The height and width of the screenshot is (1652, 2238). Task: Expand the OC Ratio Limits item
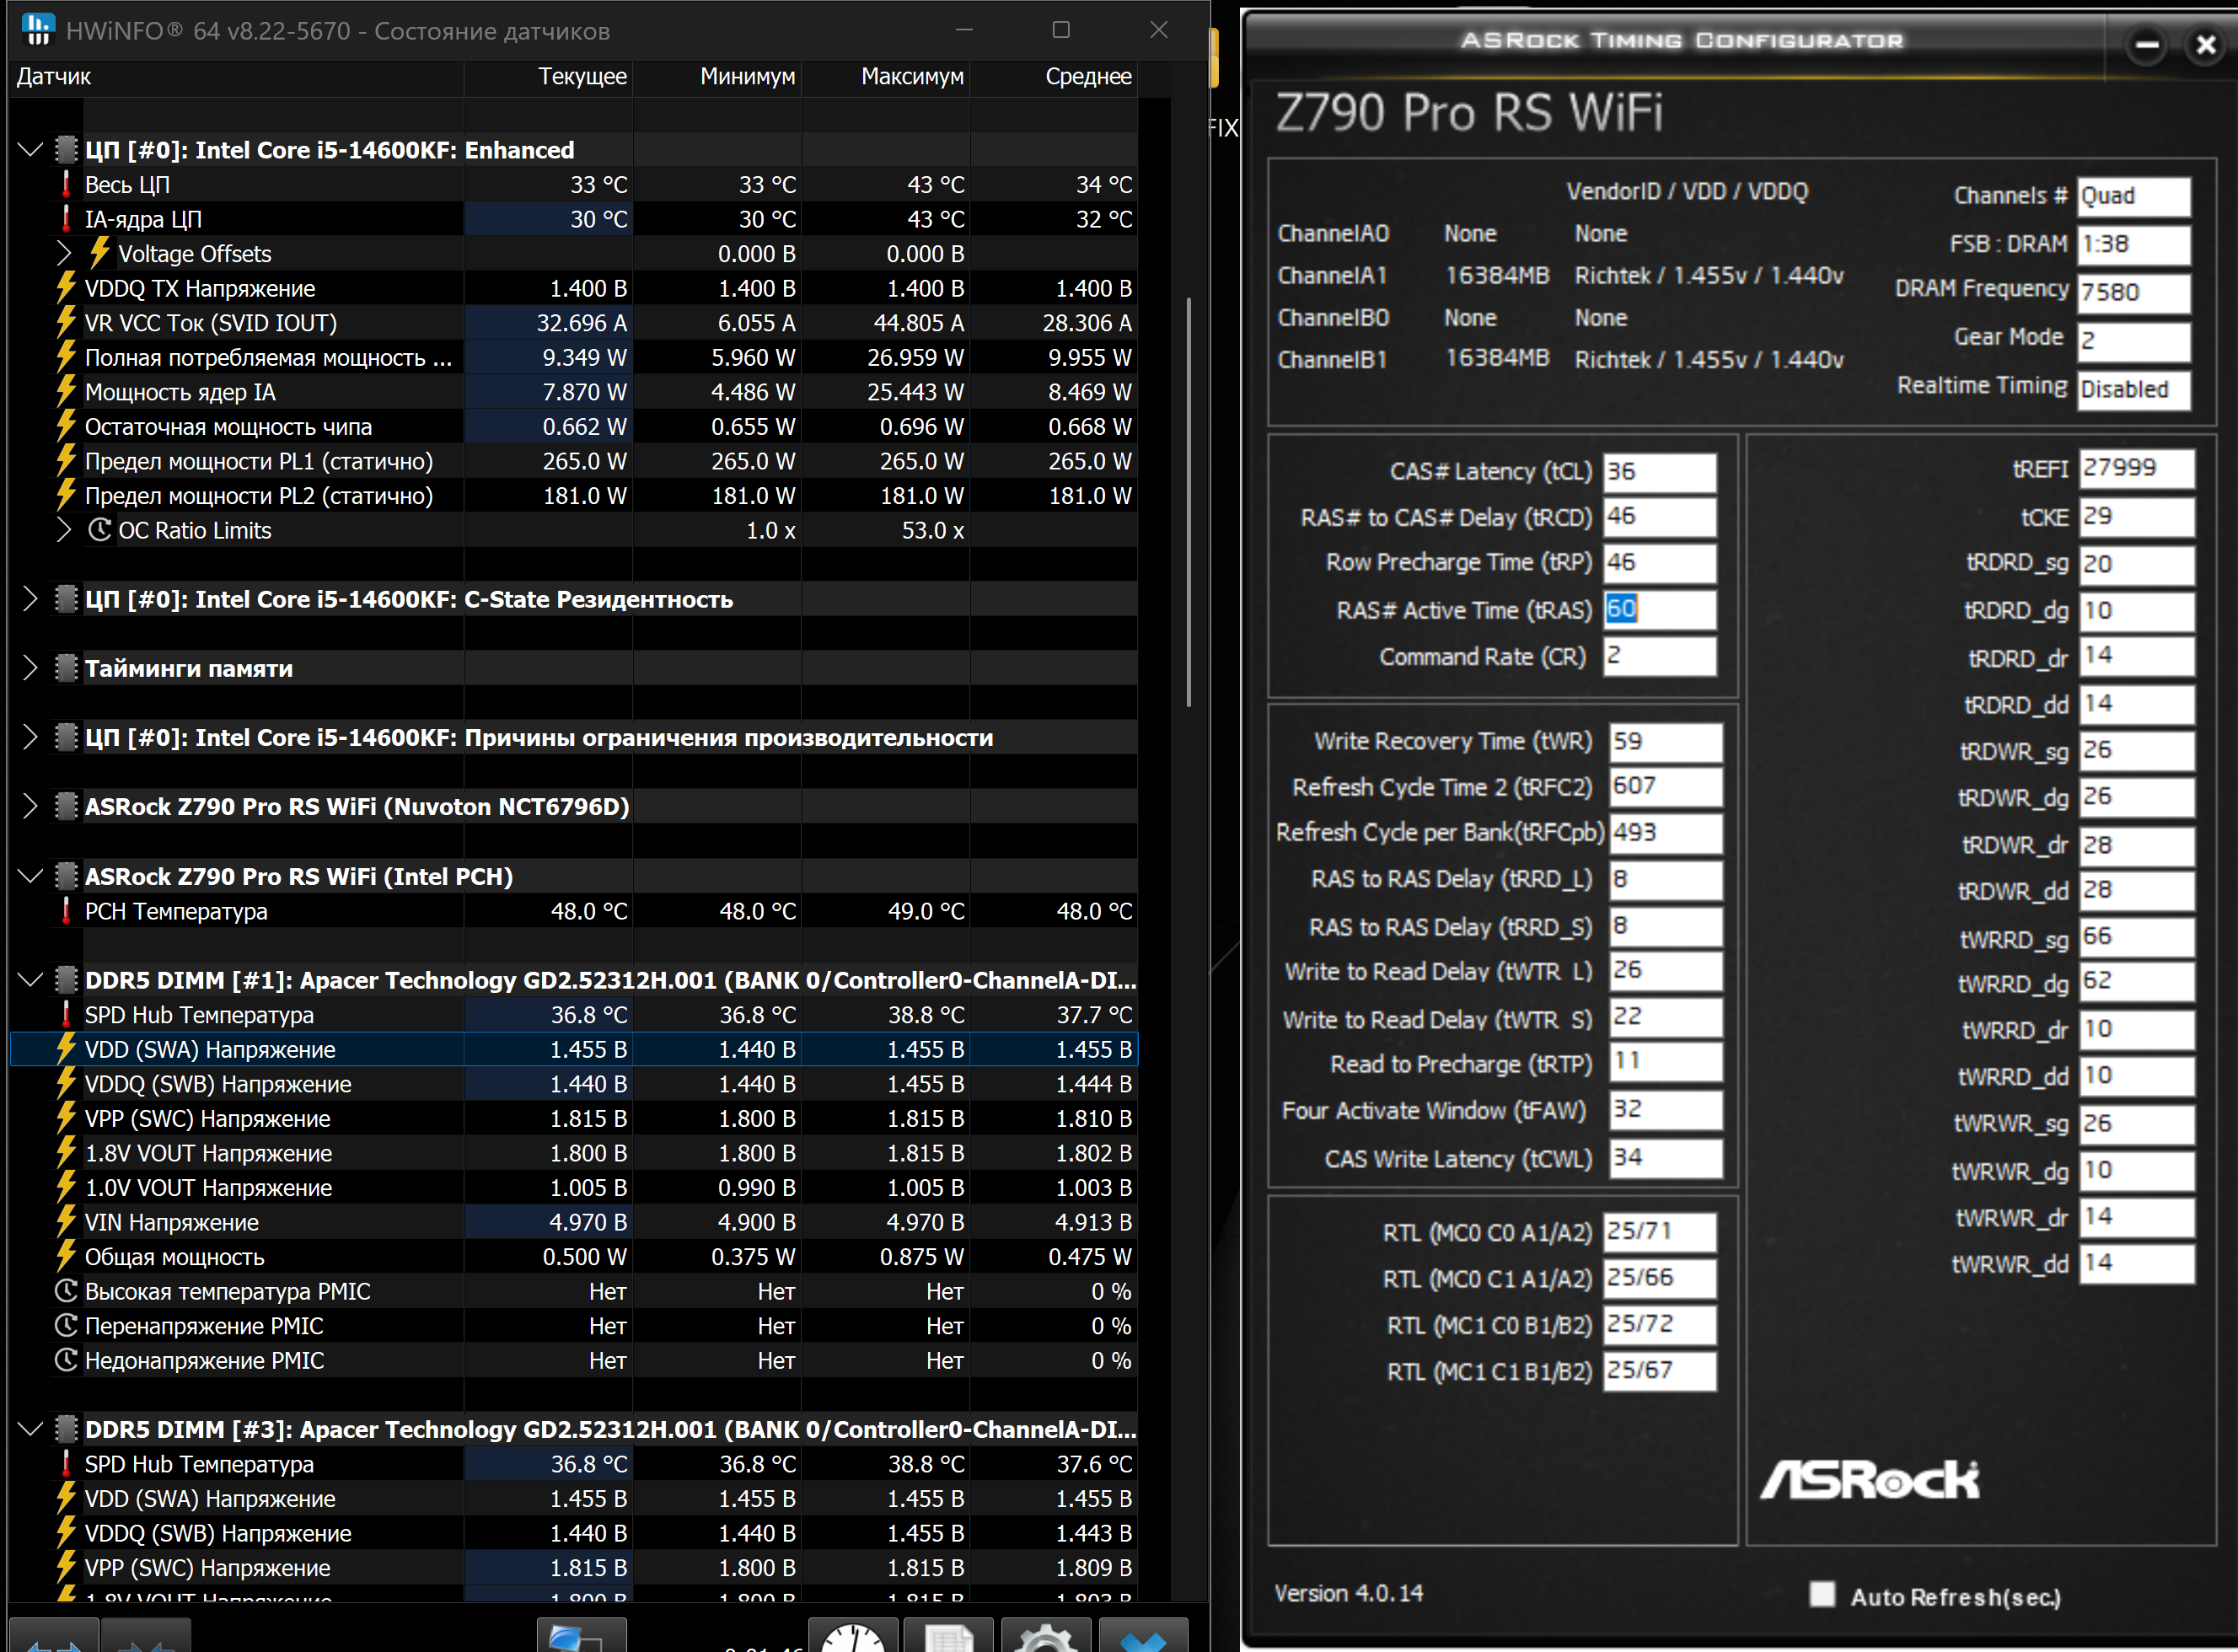64,530
